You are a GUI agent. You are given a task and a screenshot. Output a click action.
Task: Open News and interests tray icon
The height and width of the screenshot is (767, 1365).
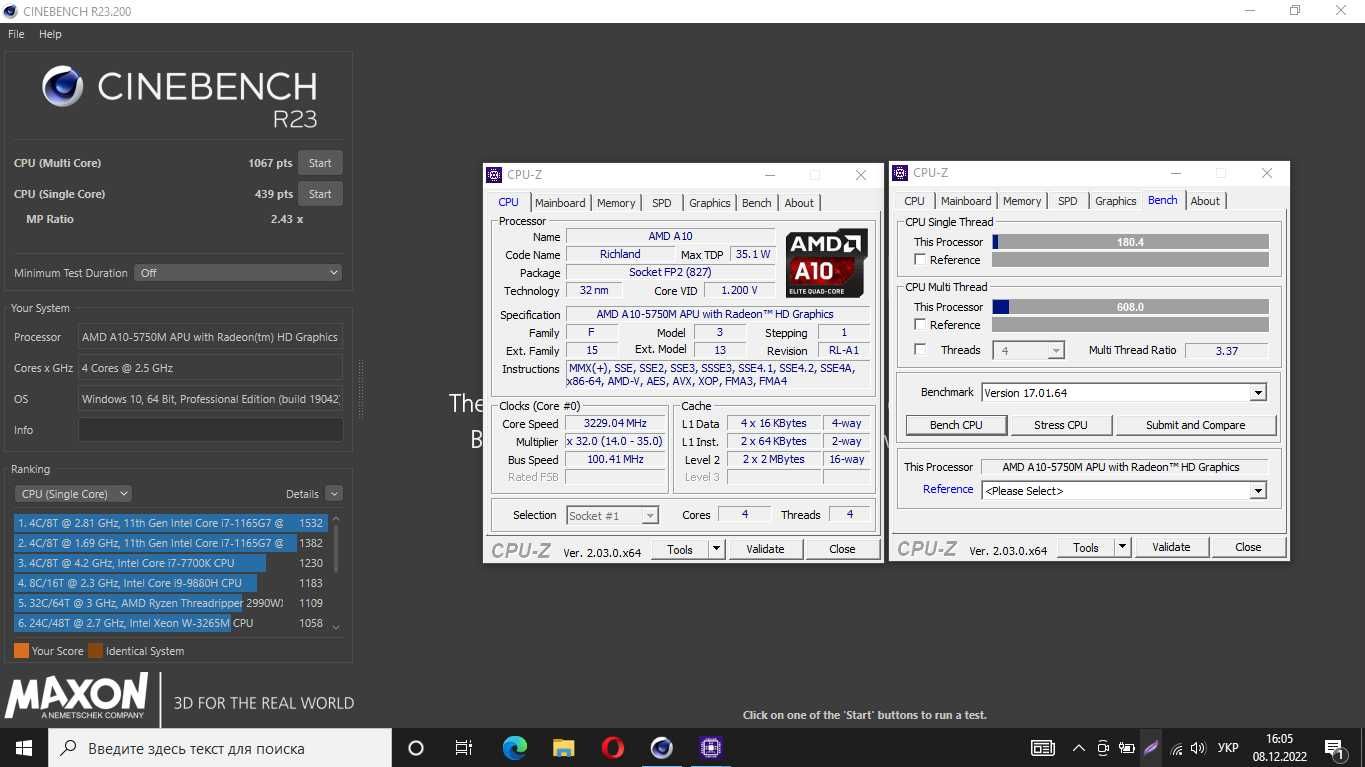point(1043,748)
